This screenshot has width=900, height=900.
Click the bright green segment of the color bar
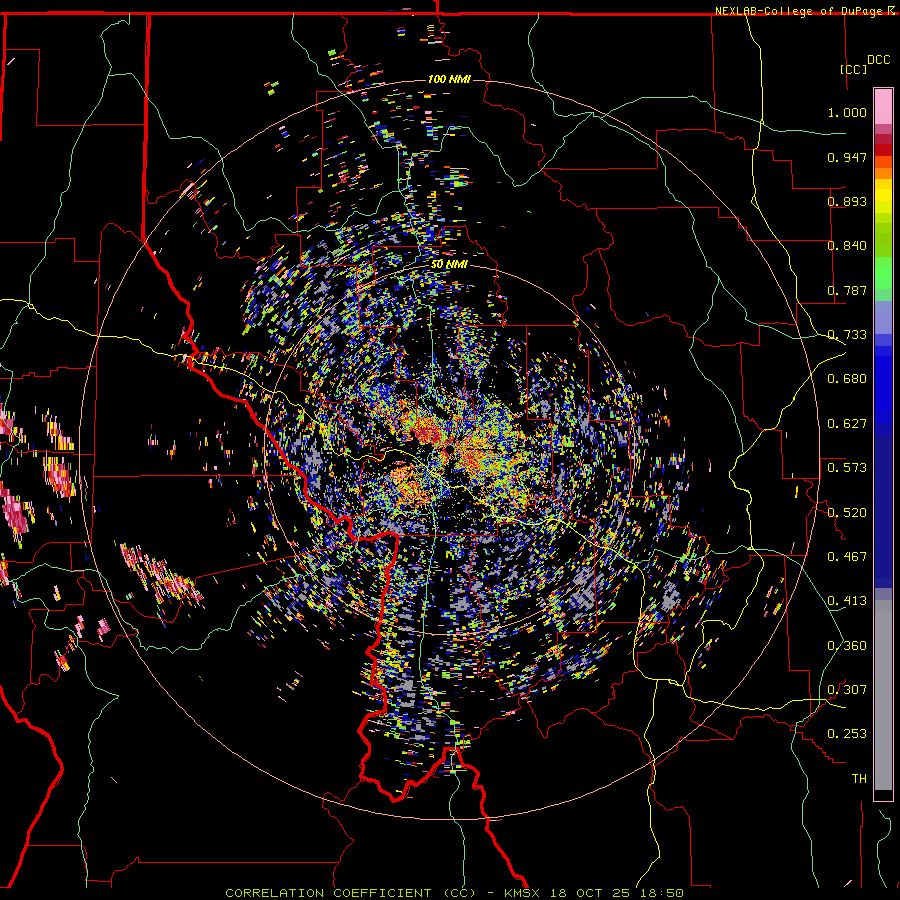(883, 273)
